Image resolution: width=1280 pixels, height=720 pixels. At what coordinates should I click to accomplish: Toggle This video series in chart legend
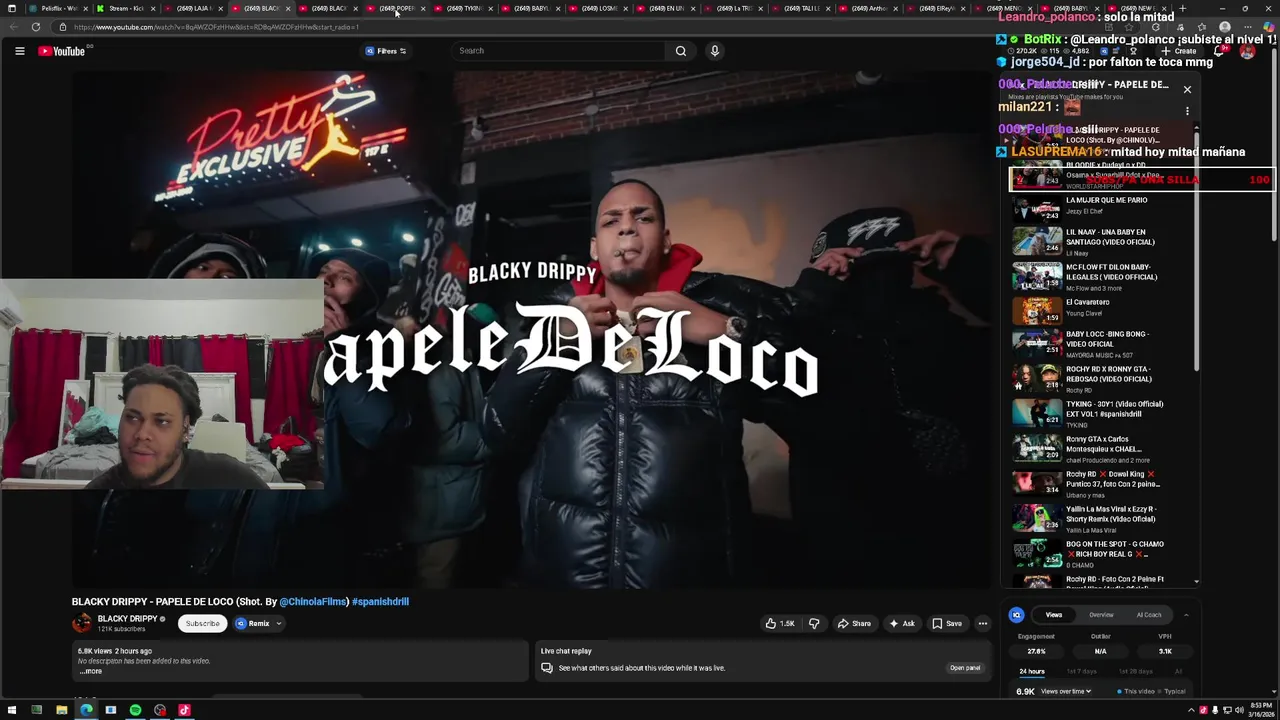1135,691
